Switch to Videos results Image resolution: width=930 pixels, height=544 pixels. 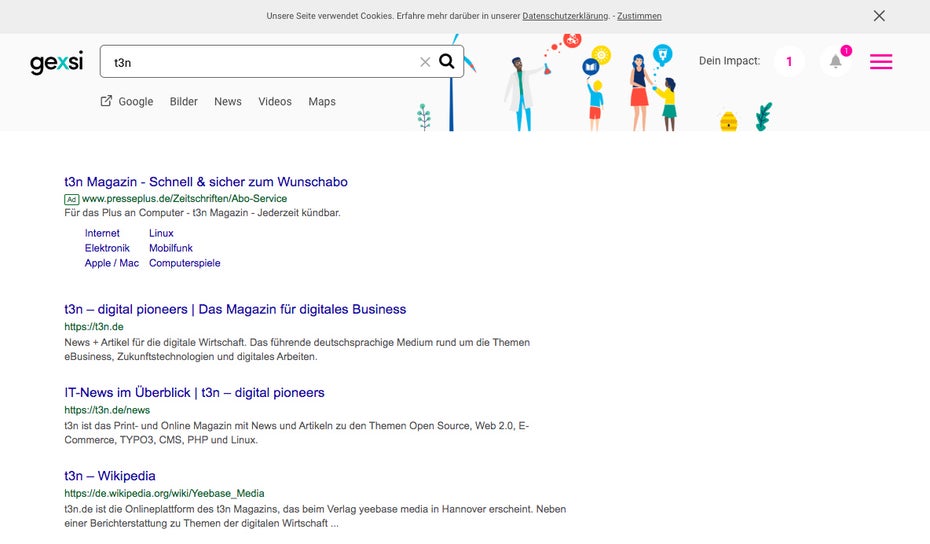click(275, 101)
